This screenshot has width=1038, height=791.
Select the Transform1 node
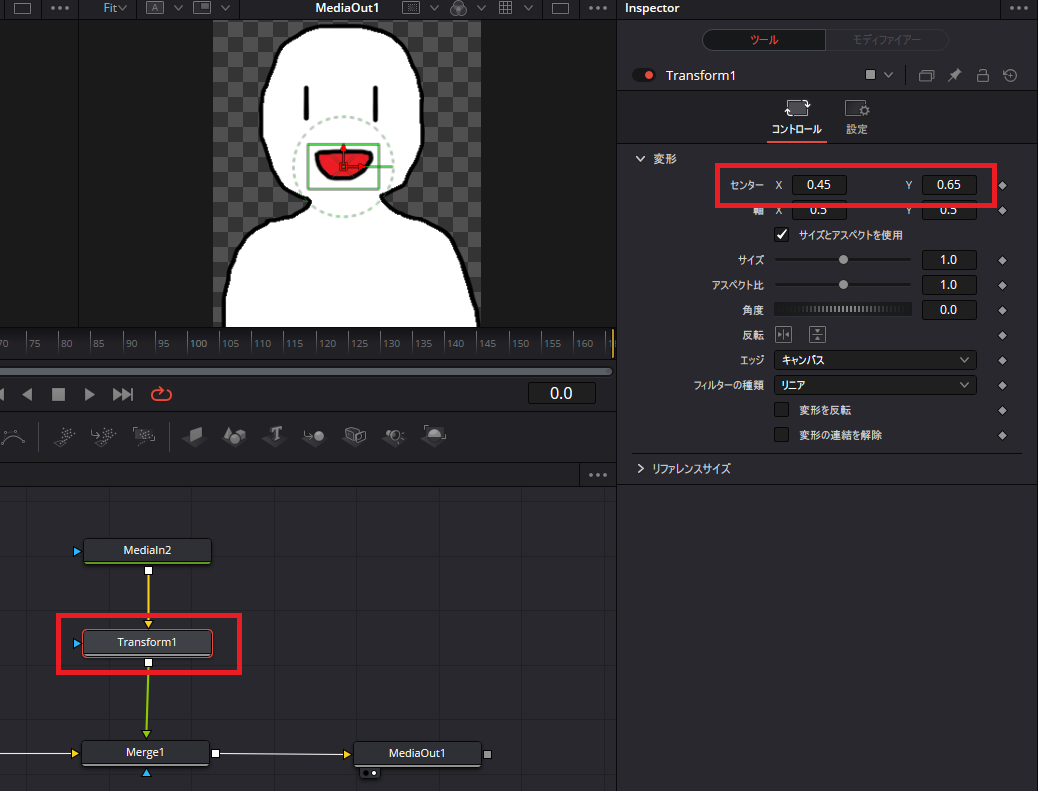click(x=147, y=643)
